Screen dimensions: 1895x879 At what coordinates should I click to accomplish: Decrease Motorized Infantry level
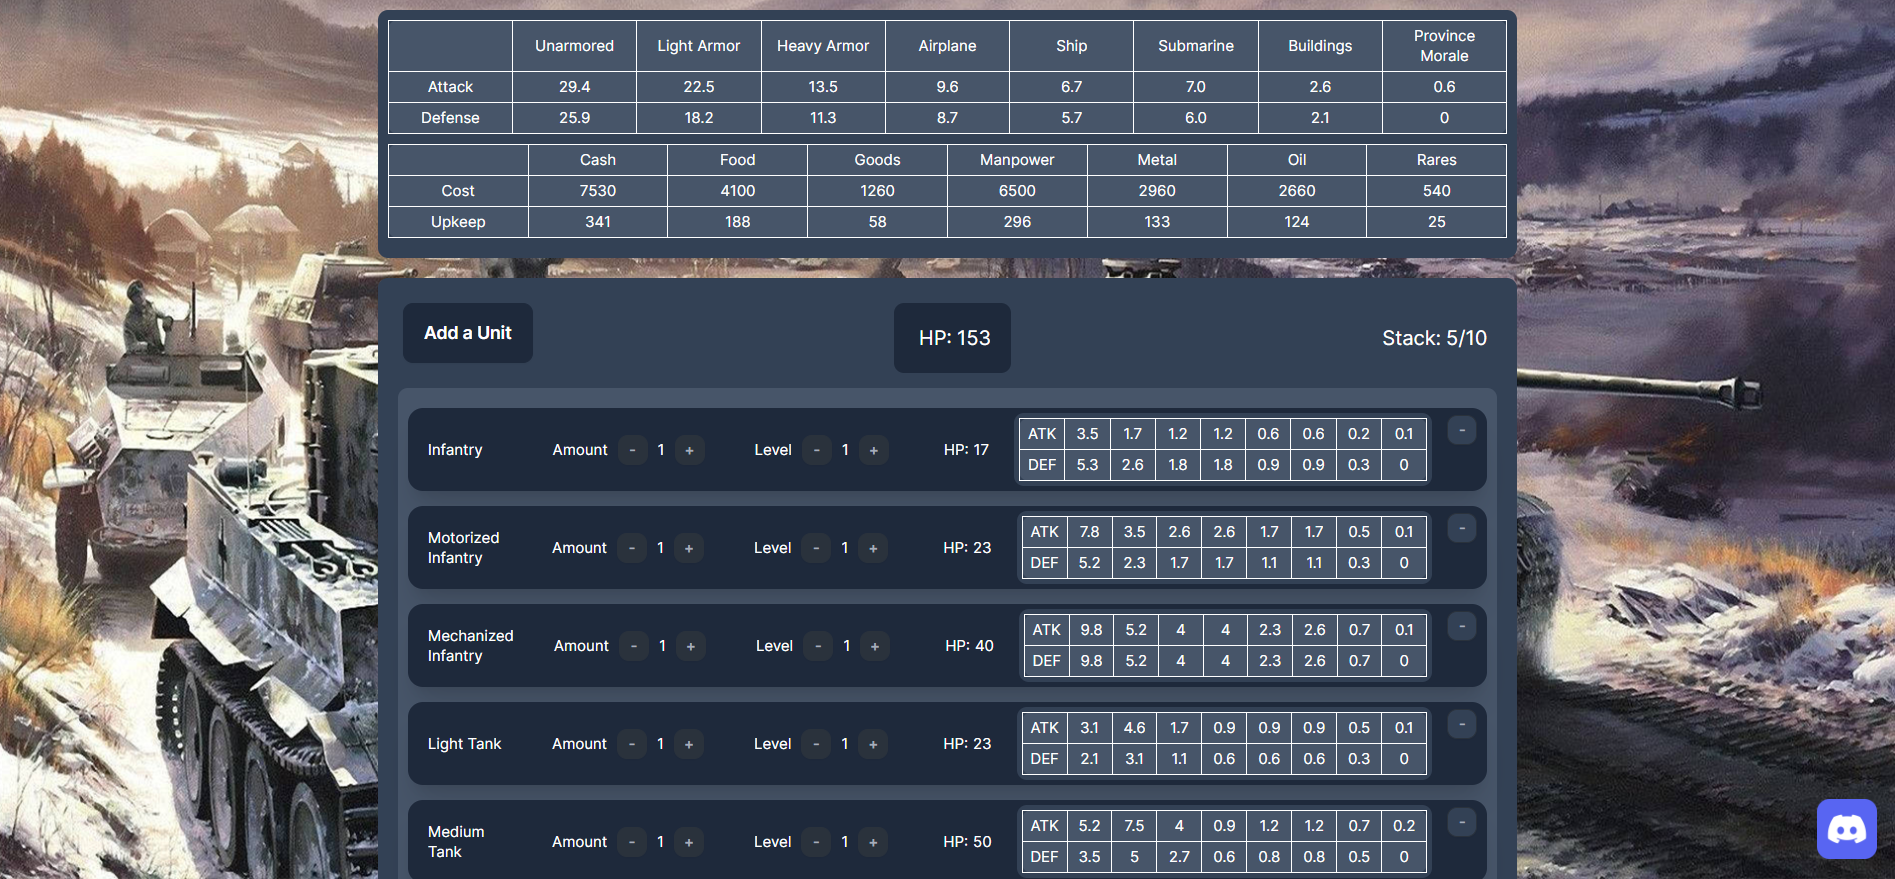click(816, 549)
